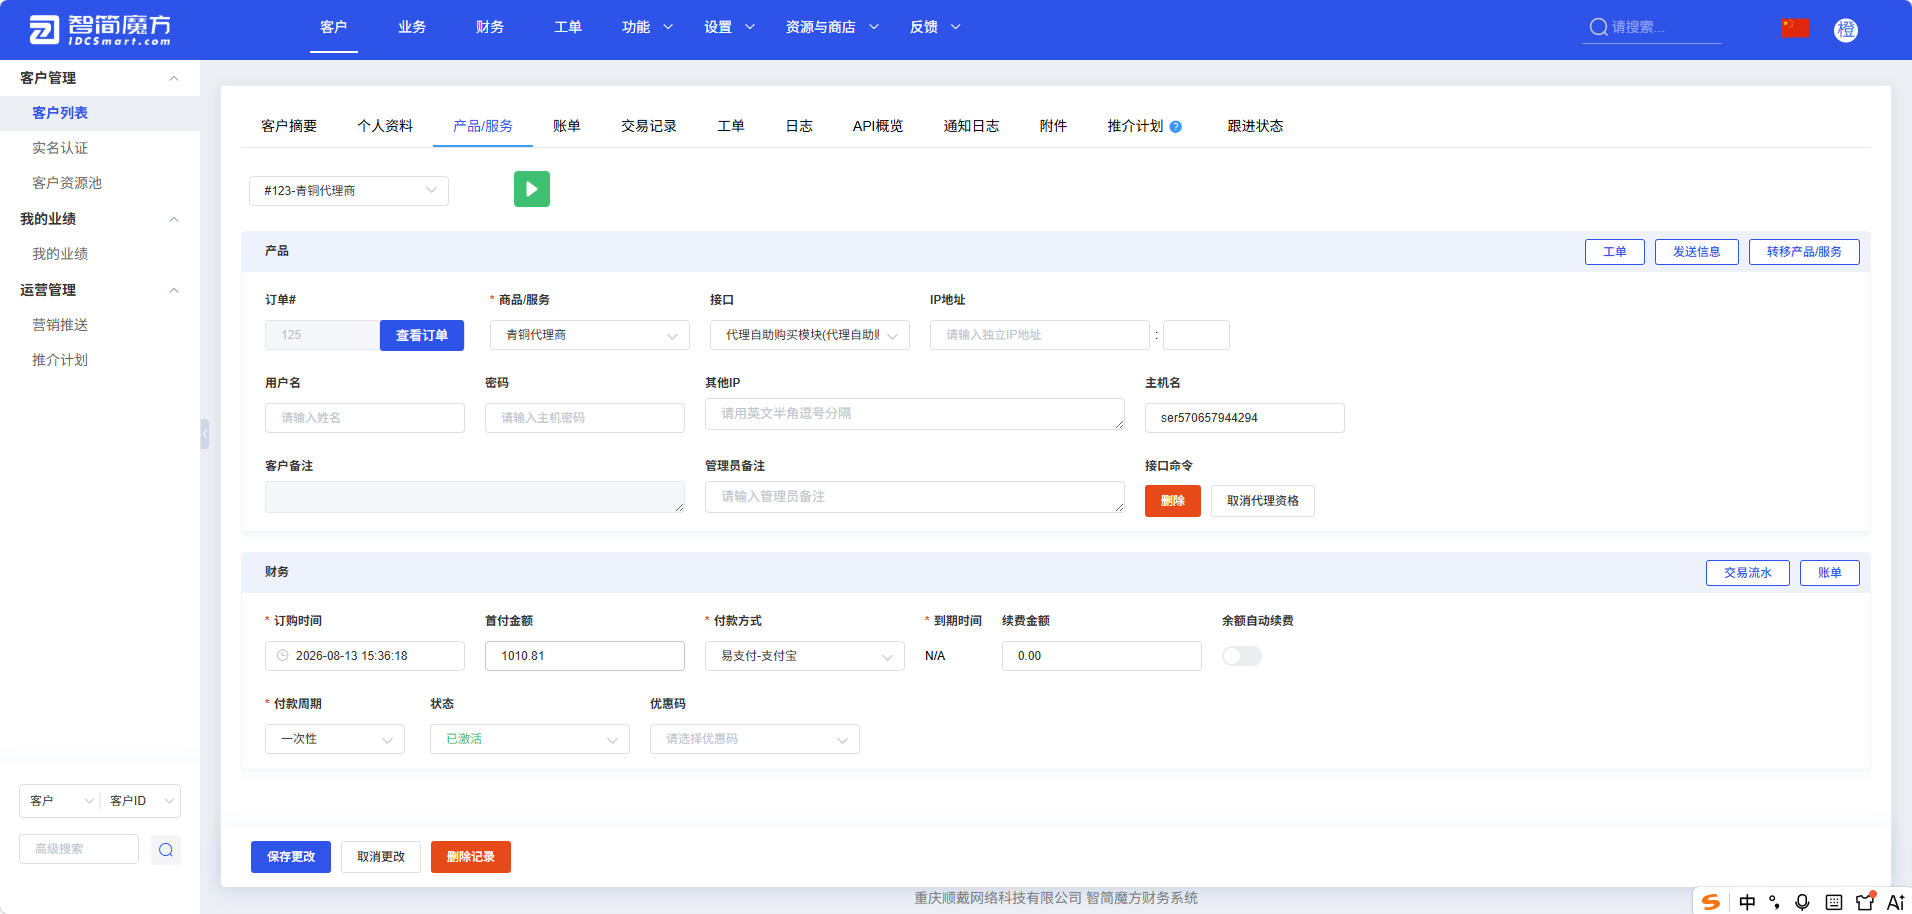This screenshot has height=914, width=1912.
Task: Switch to the 个人资料 tab
Action: click(385, 126)
